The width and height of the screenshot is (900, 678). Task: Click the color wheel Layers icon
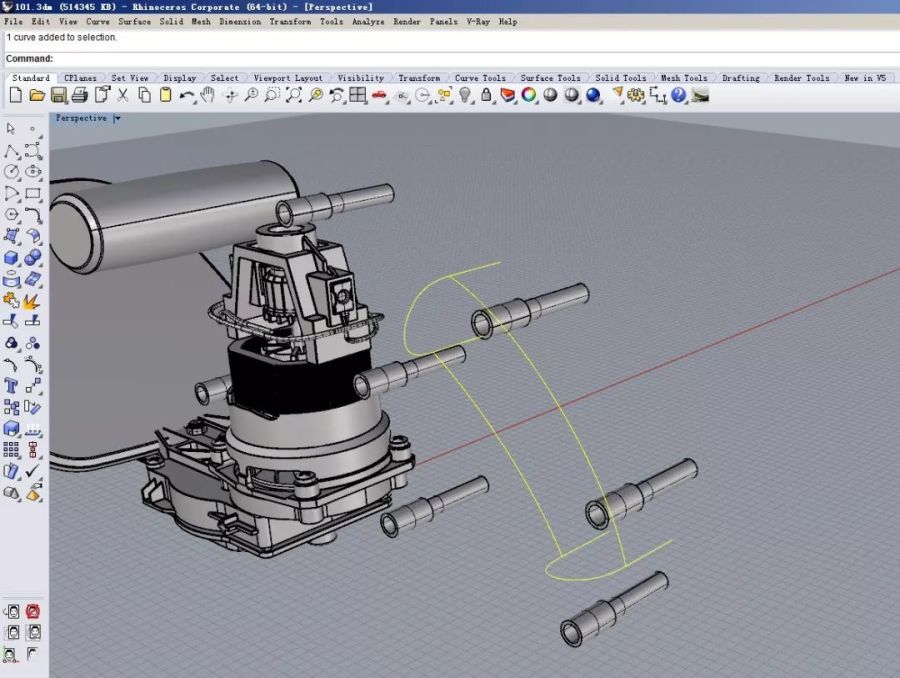529,95
